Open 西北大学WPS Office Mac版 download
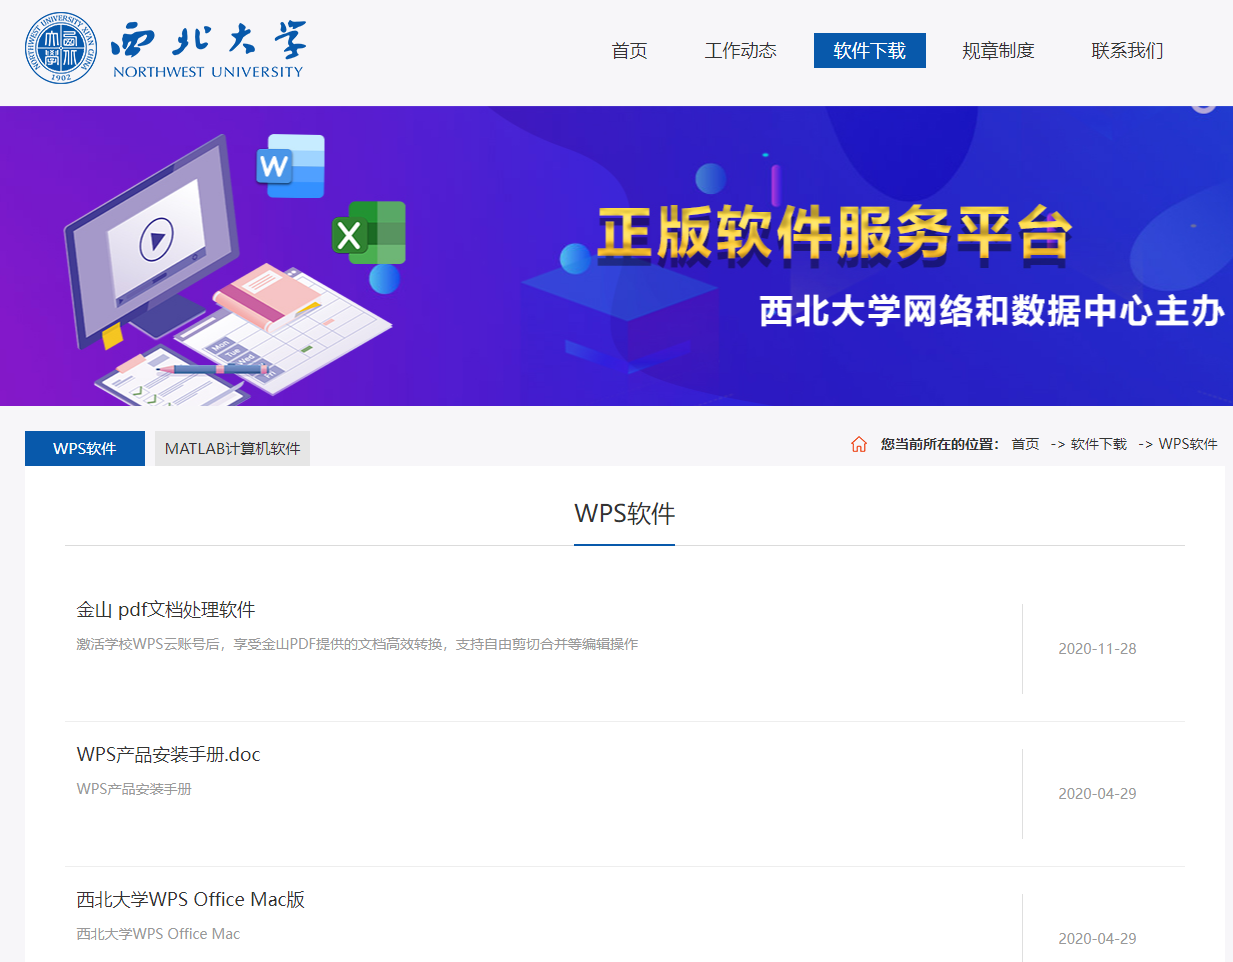The image size is (1233, 962). [x=190, y=900]
